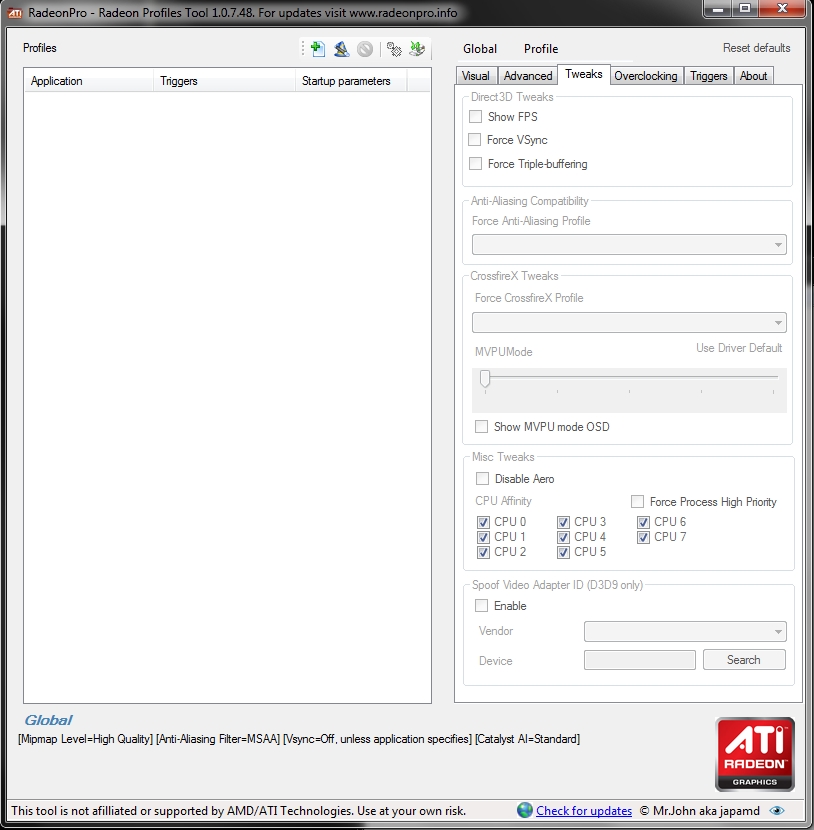814x830 pixels.
Task: Maximize the RadeonPro window
Action: pos(745,9)
